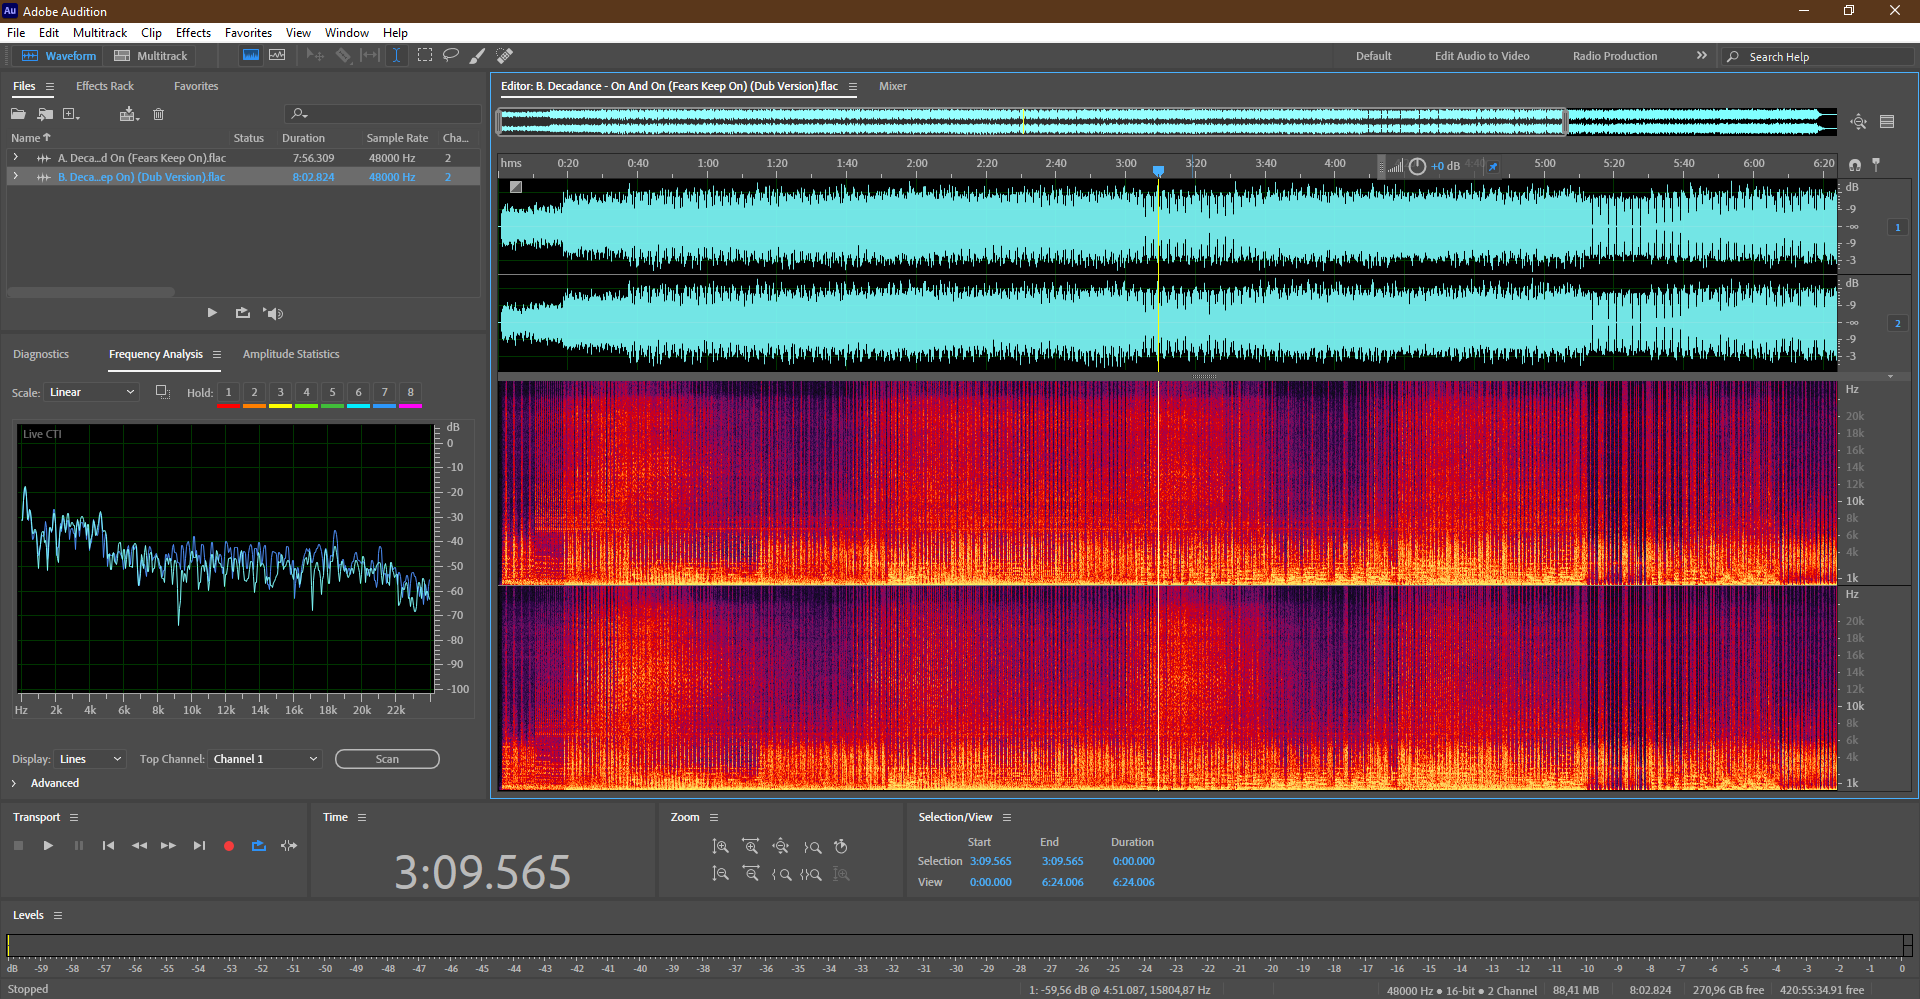Click Zoom Out Full icon
The image size is (1920, 999).
tap(781, 847)
